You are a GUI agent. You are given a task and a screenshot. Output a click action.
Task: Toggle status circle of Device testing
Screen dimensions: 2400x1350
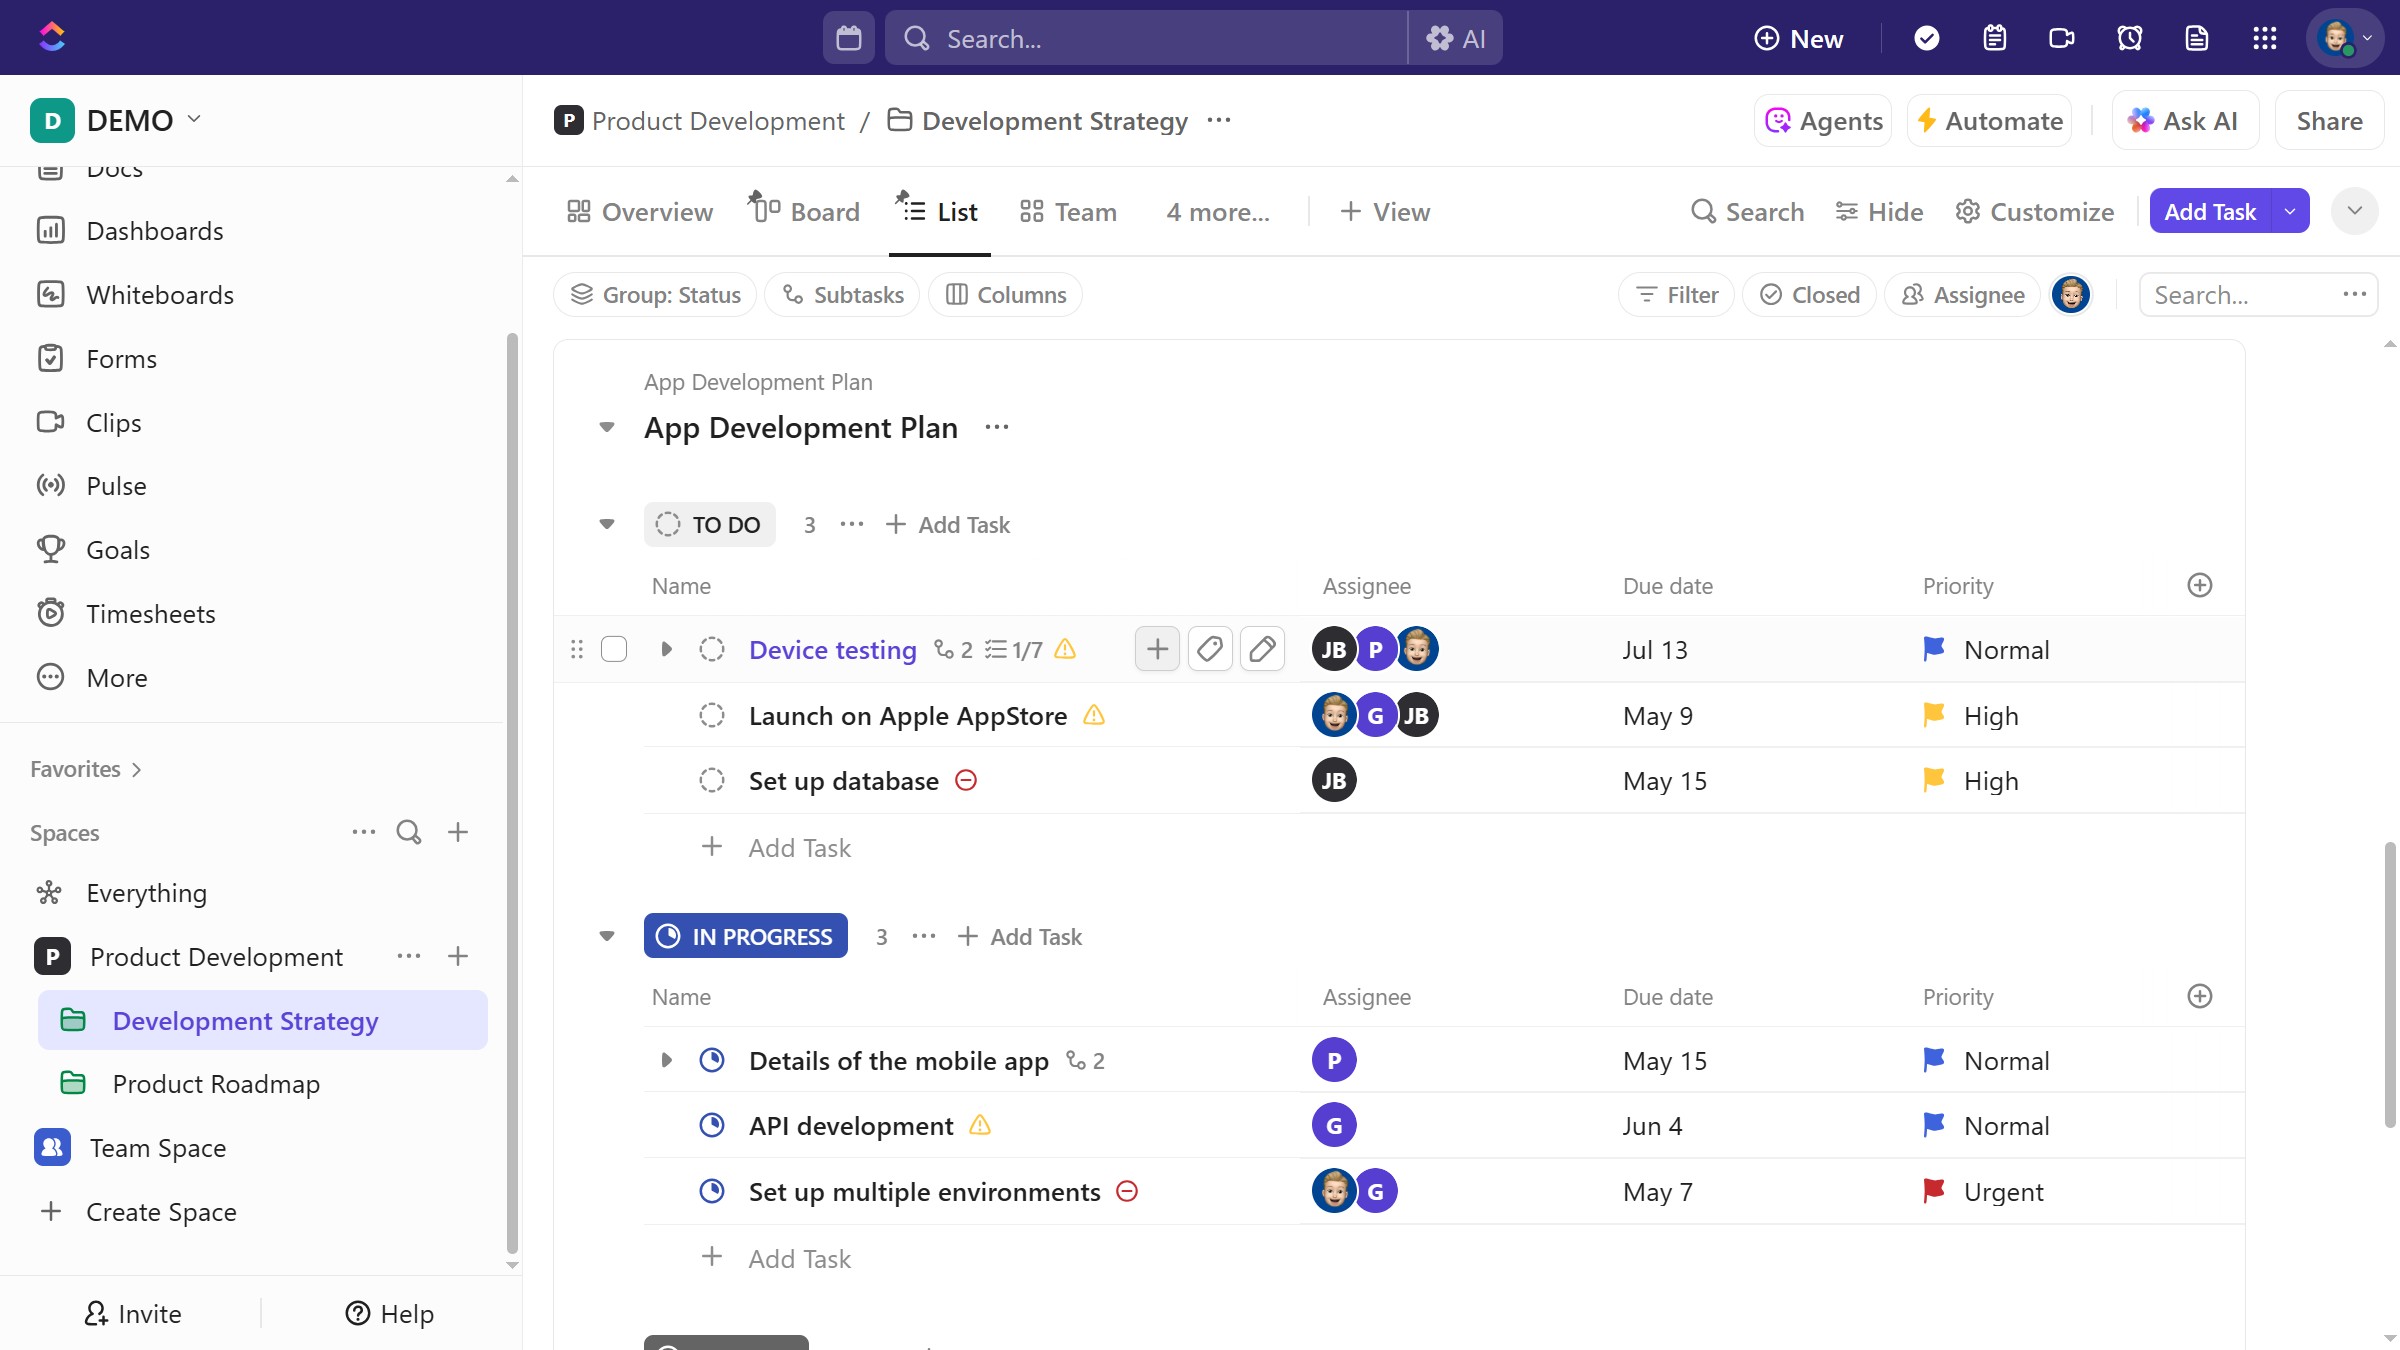click(x=712, y=649)
